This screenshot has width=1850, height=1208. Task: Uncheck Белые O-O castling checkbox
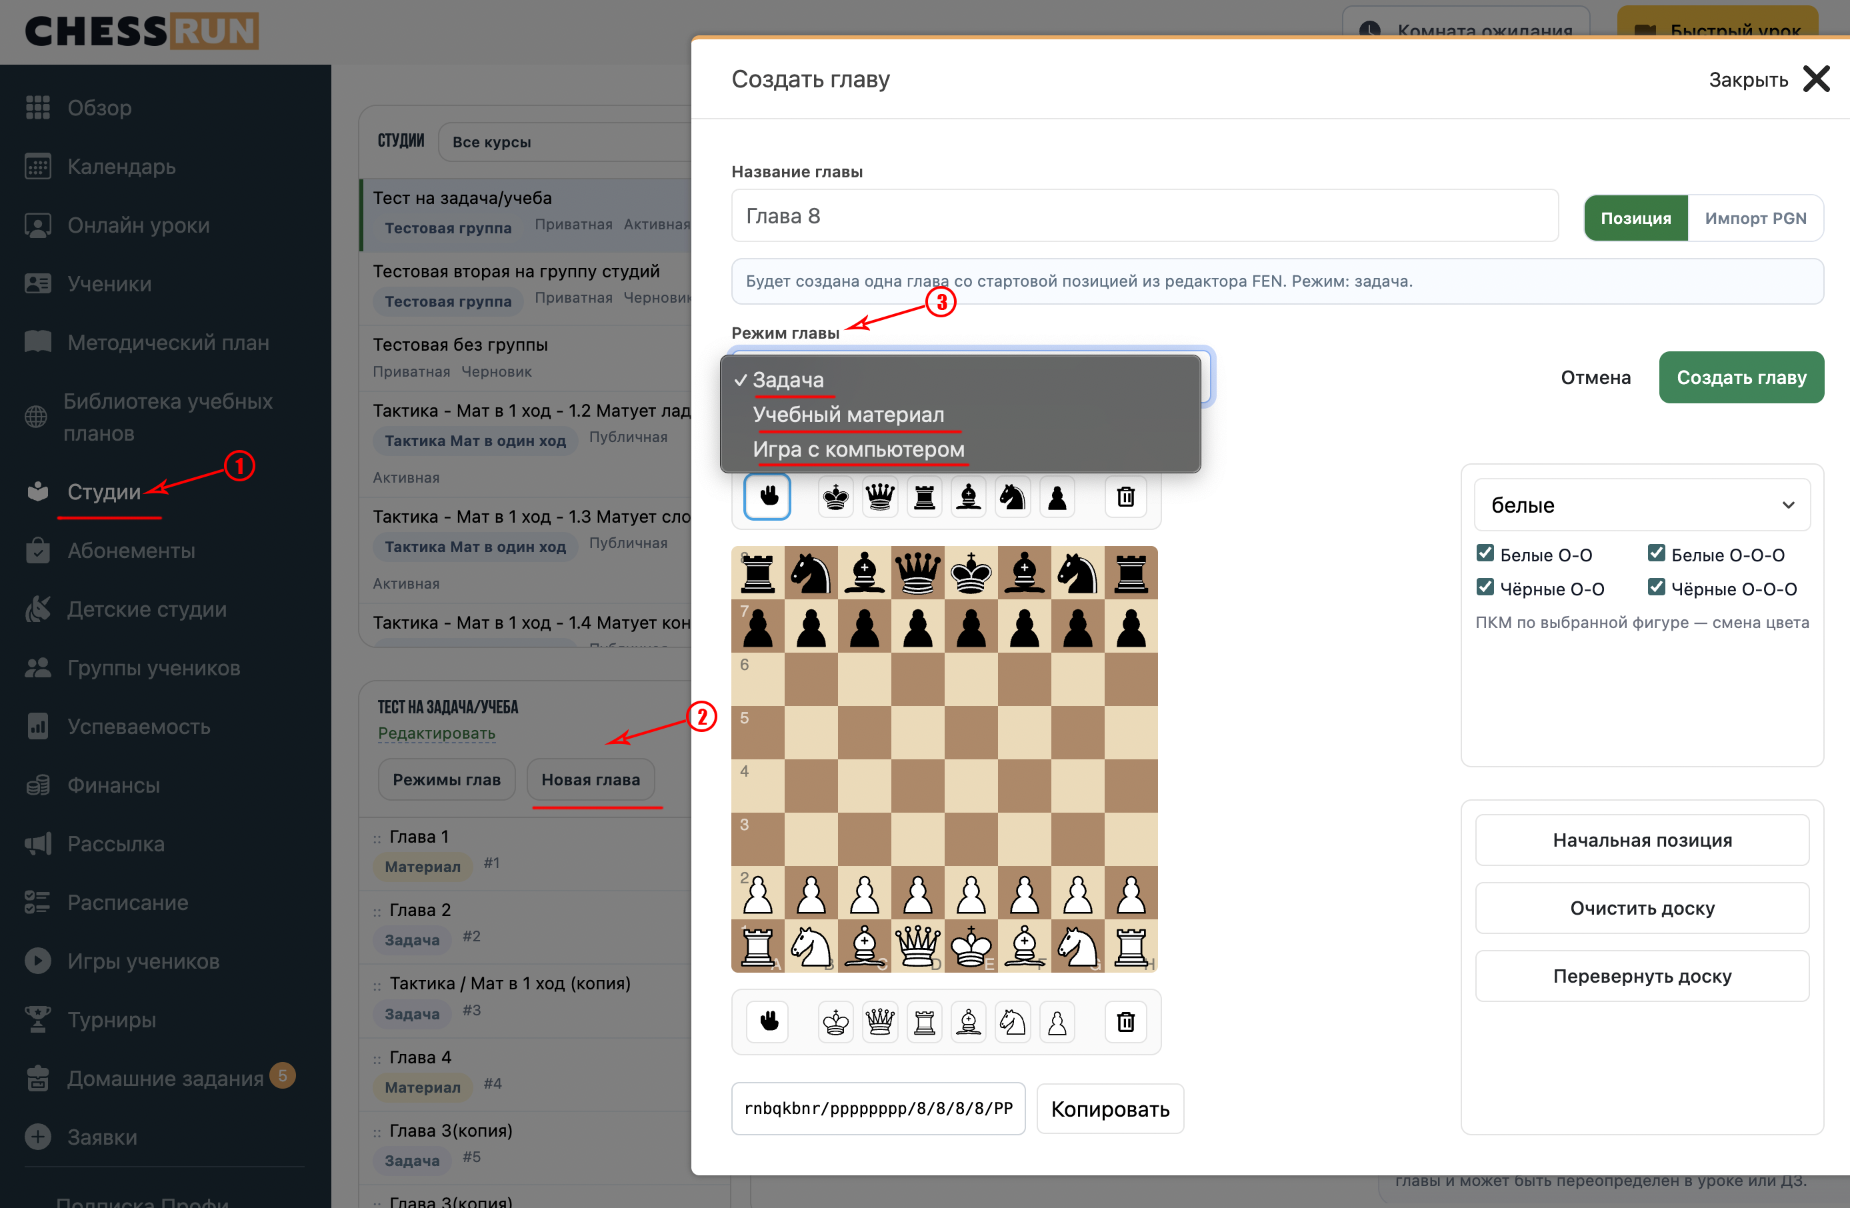(1486, 554)
